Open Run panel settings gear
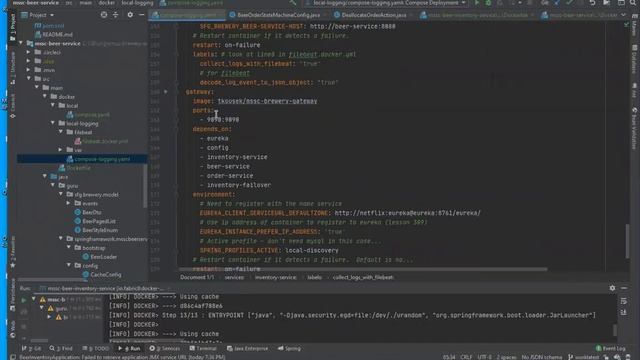Screen dimensions: 640x360 point(612,288)
